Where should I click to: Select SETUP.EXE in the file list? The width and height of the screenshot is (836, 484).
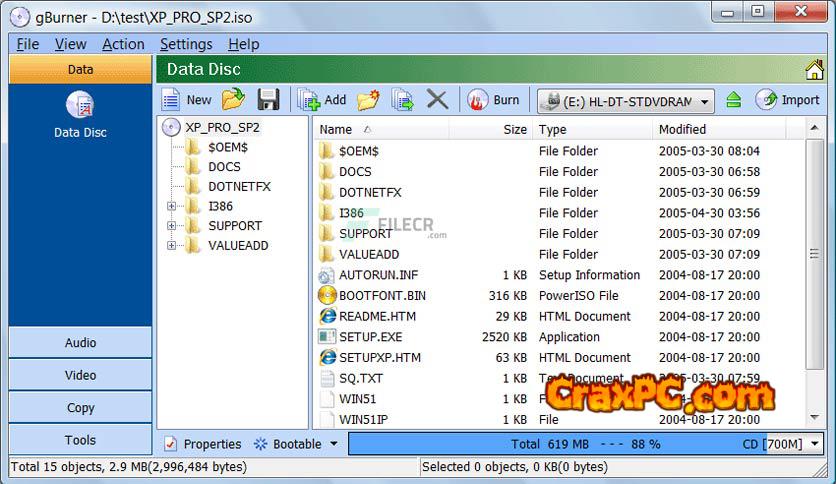point(370,337)
